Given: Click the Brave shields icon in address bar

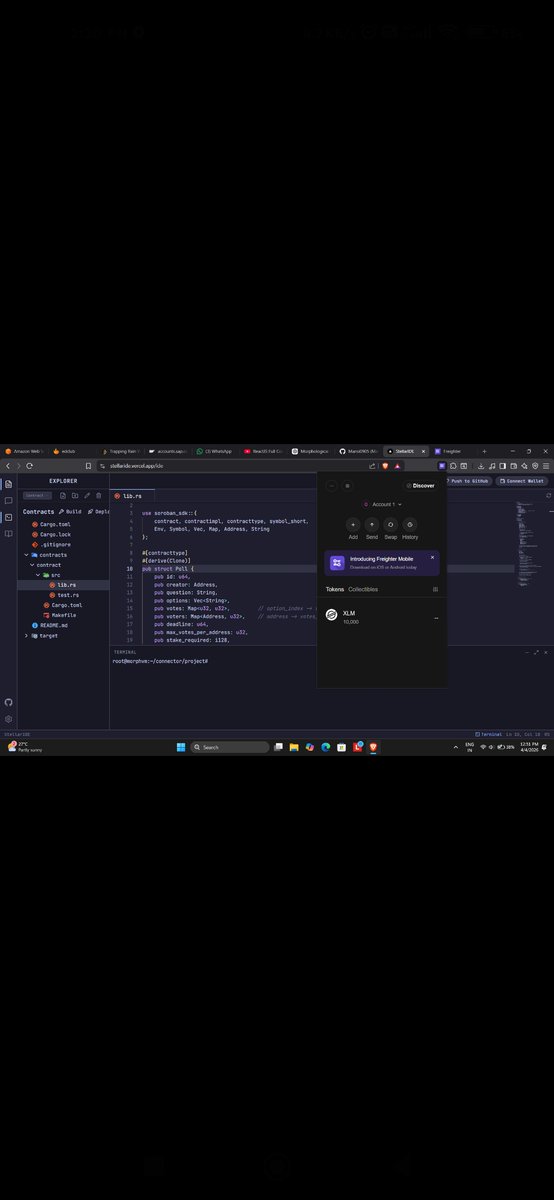Looking at the screenshot, I should pos(385,466).
